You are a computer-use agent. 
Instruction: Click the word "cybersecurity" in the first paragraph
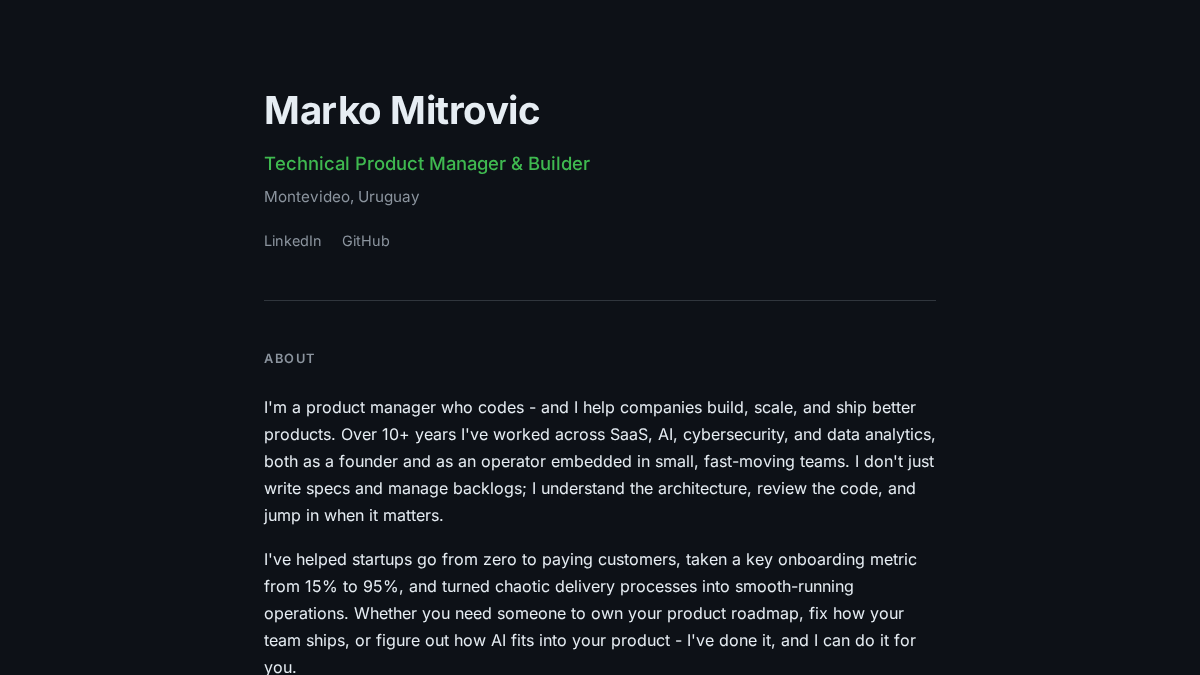[737, 434]
